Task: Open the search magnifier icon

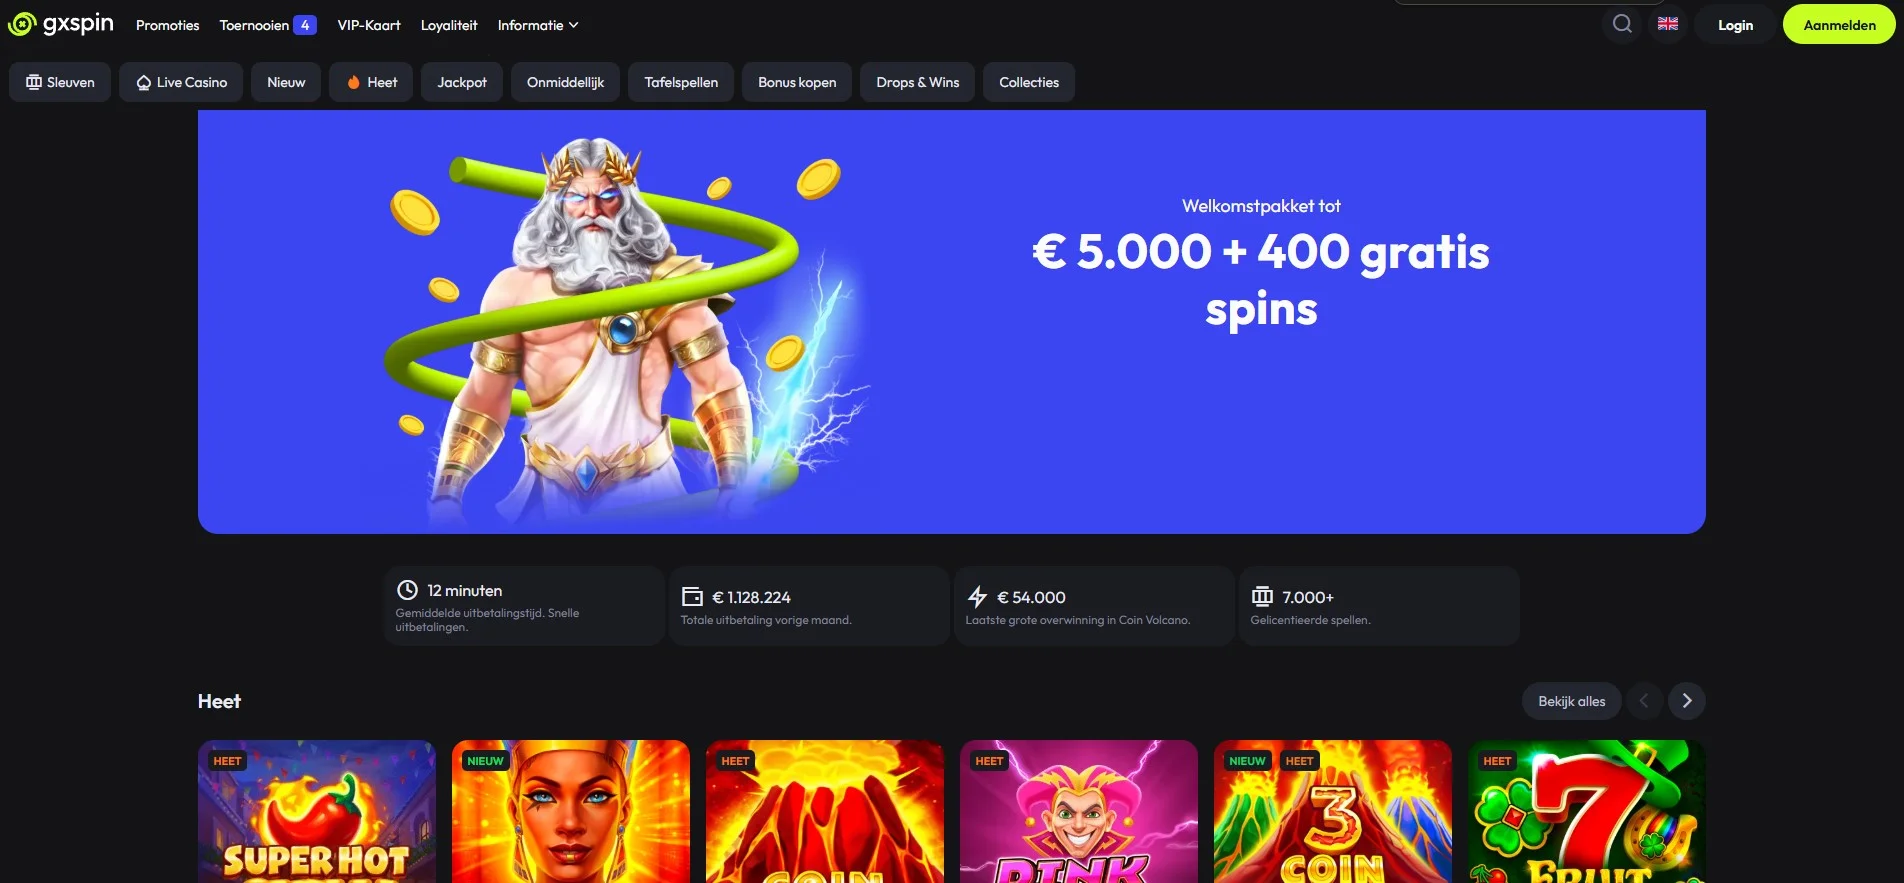Action: 1622,24
